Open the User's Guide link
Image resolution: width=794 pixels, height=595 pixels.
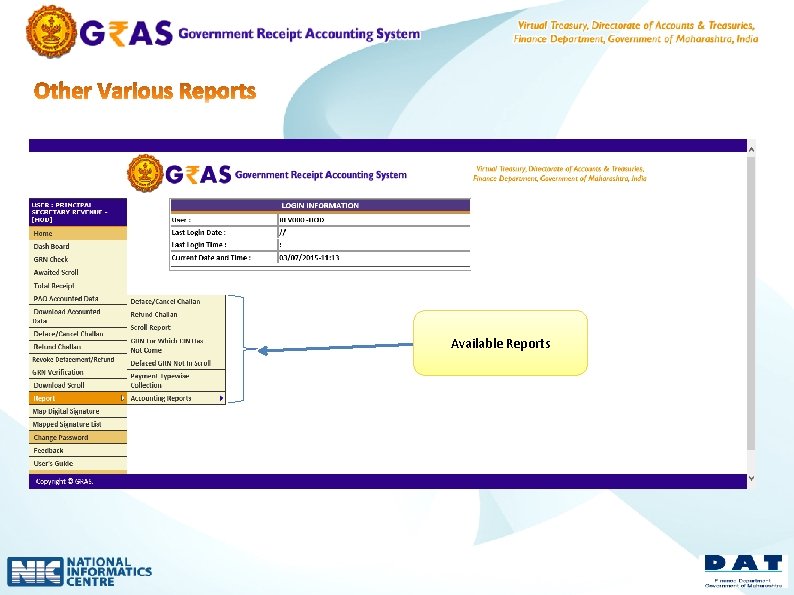pos(77,464)
